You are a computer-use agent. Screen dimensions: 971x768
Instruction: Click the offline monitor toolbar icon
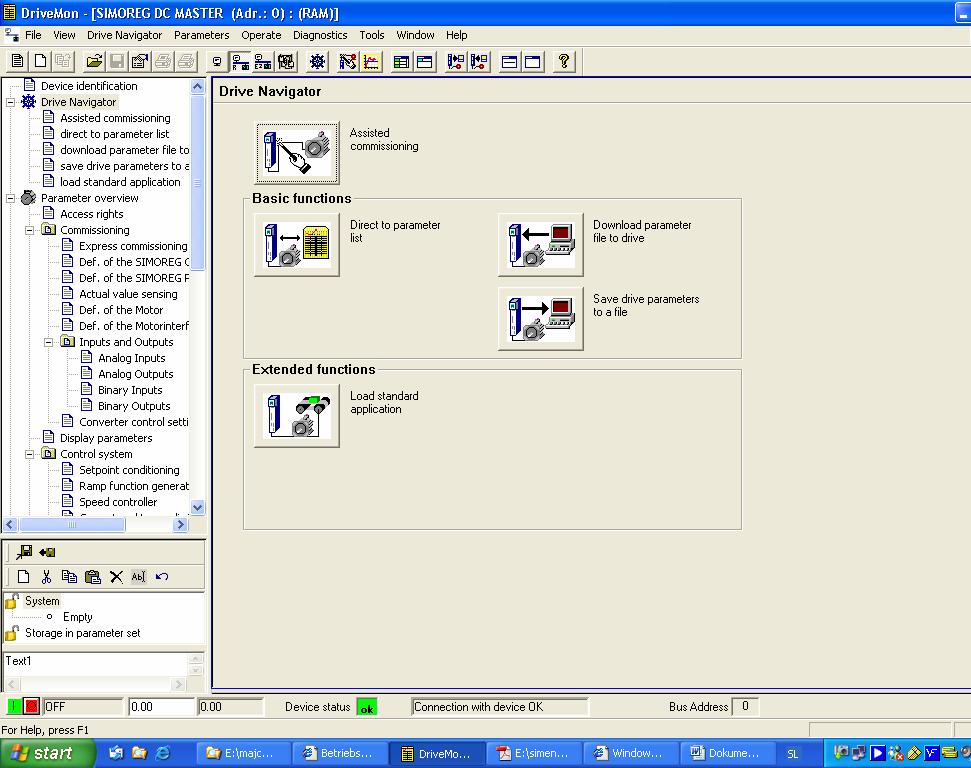click(x=217, y=61)
